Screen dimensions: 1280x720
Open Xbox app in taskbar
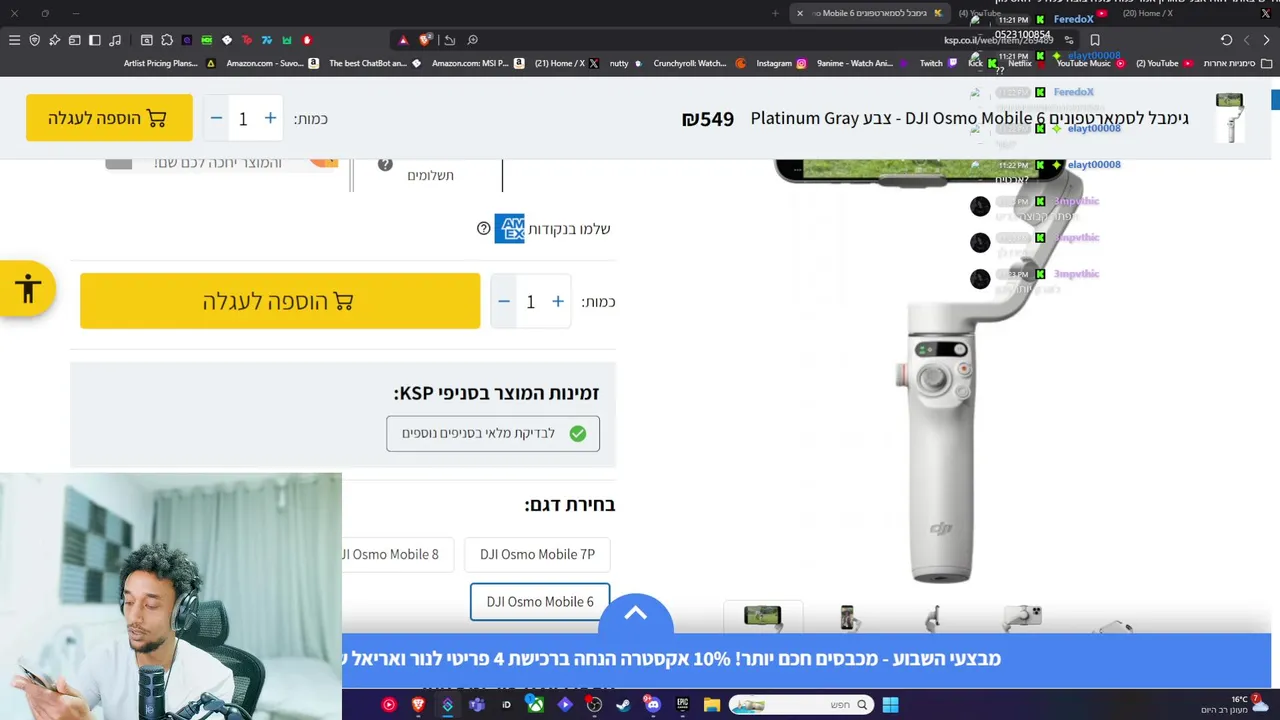pyautogui.click(x=536, y=705)
